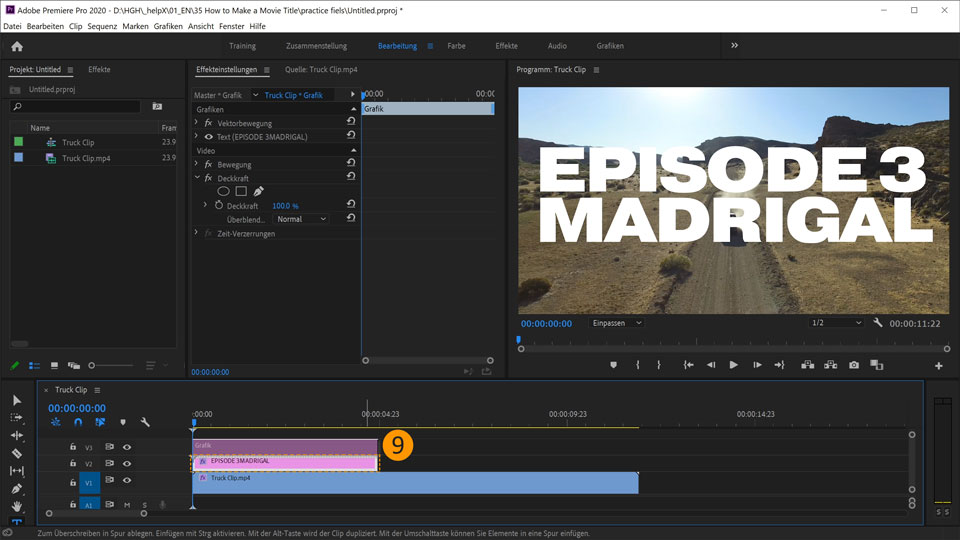960x540 pixels.
Task: Click Lift button in Program Monitor
Action: pos(808,365)
